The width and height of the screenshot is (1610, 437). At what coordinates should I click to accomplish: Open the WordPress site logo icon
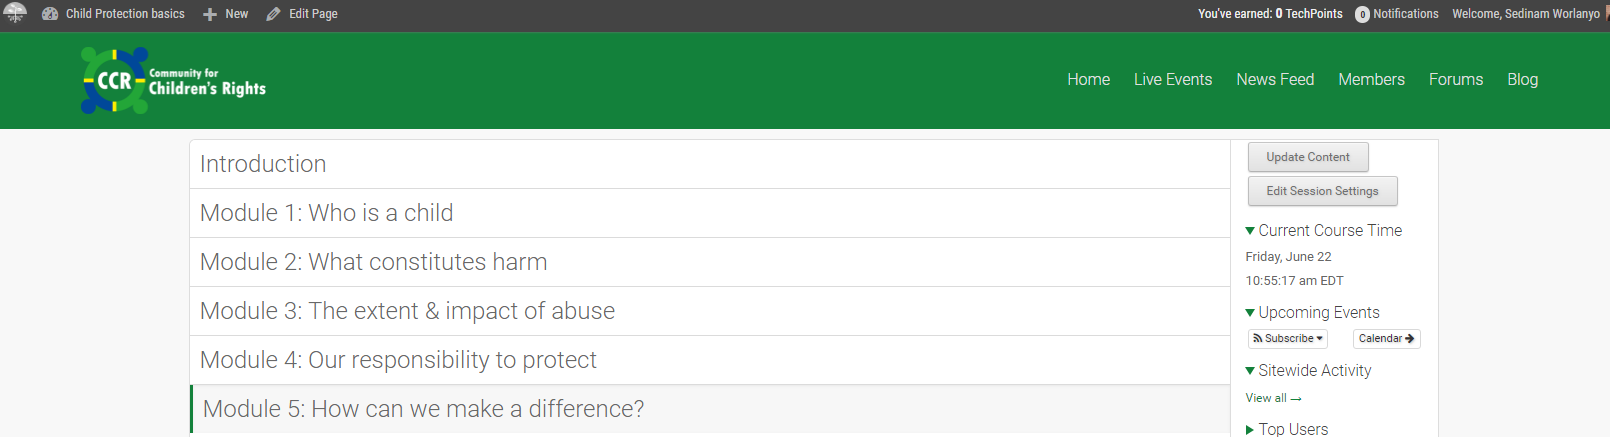click(15, 13)
